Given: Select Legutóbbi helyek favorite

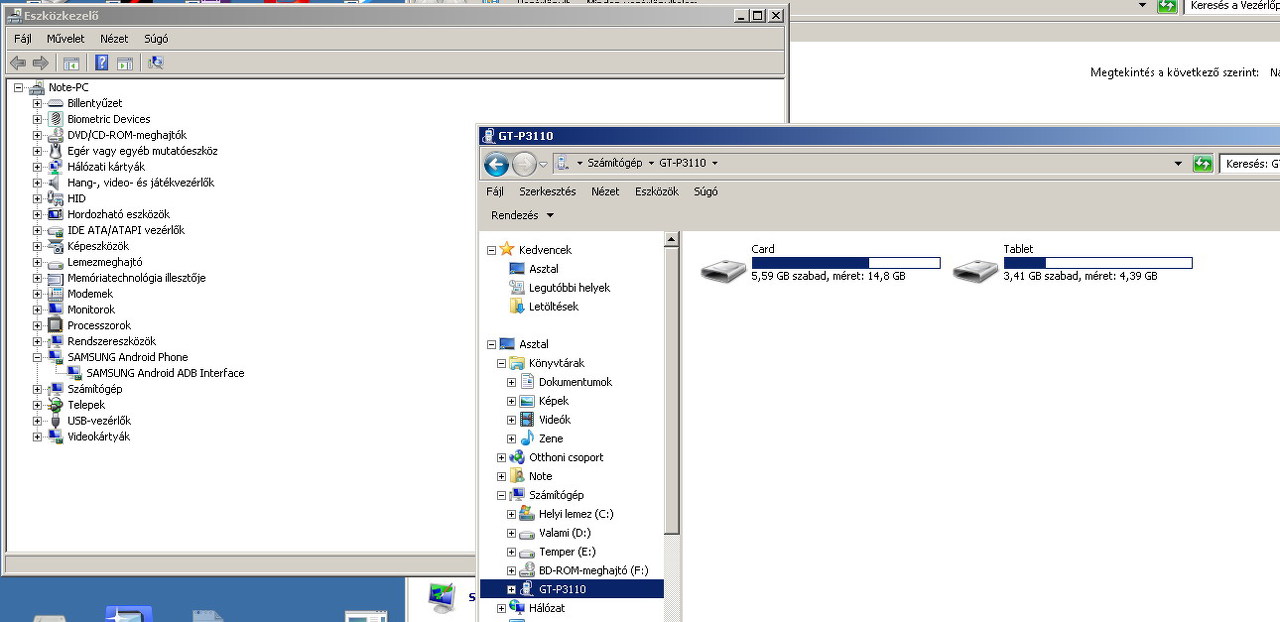Looking at the screenshot, I should tap(569, 288).
